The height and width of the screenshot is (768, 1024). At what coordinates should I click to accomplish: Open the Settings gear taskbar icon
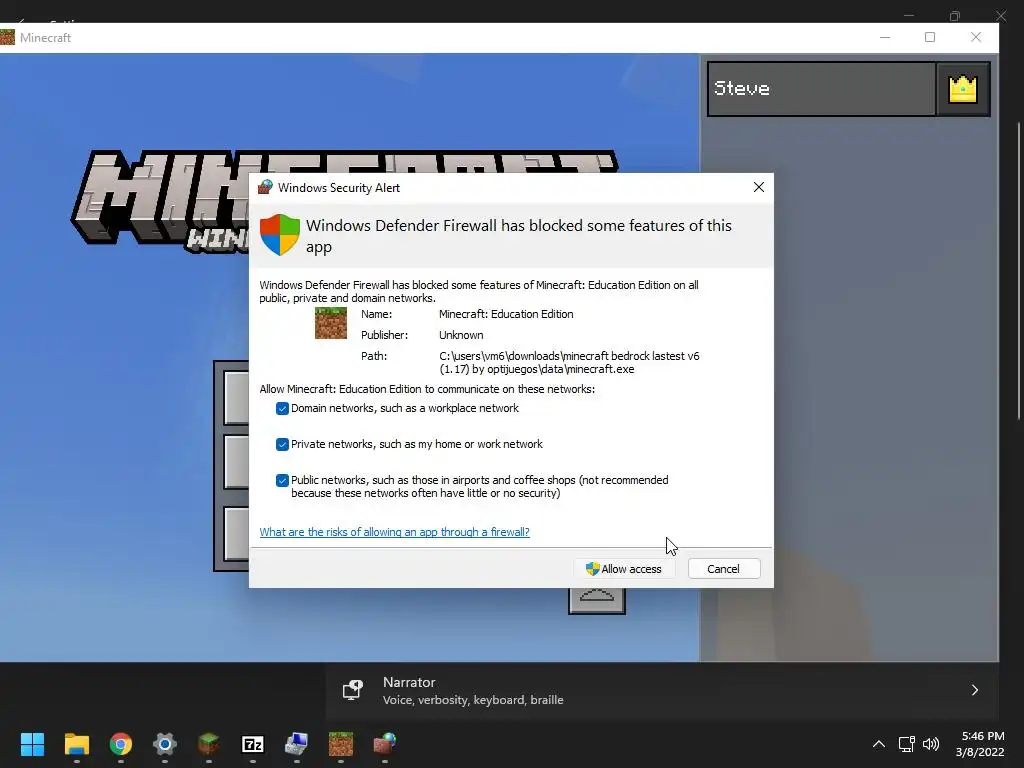165,744
